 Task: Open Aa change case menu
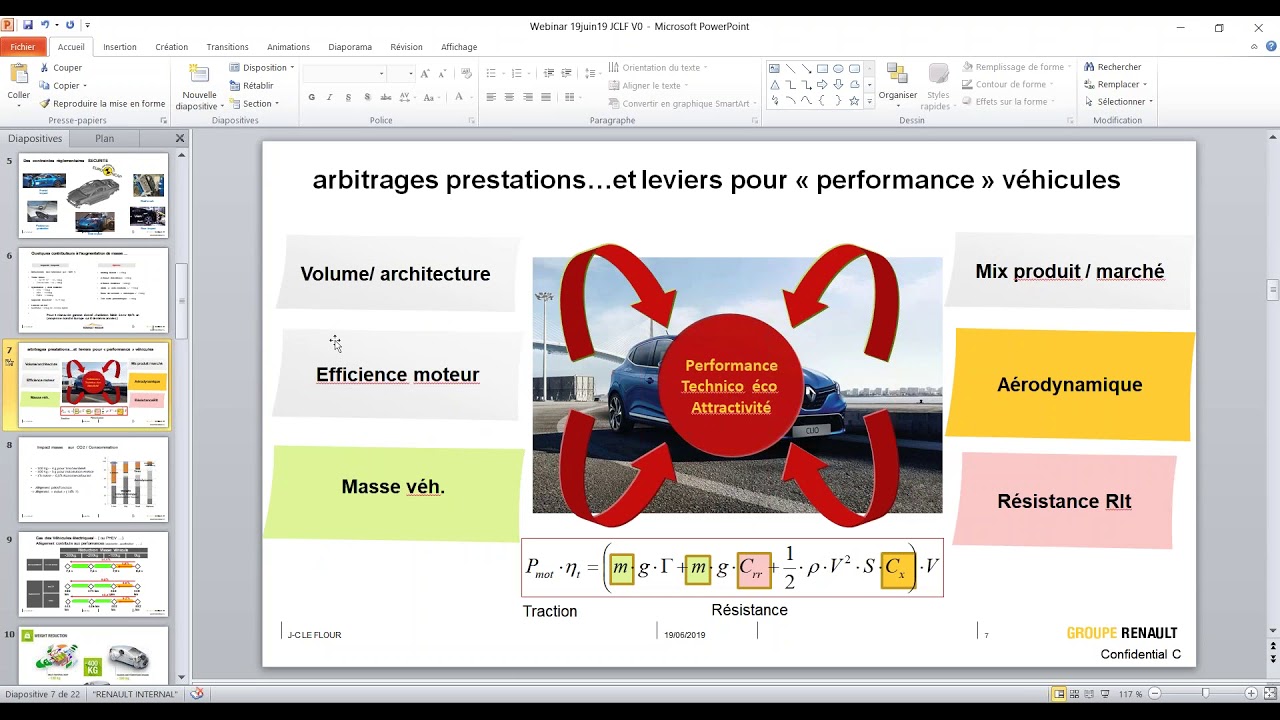click(x=431, y=98)
